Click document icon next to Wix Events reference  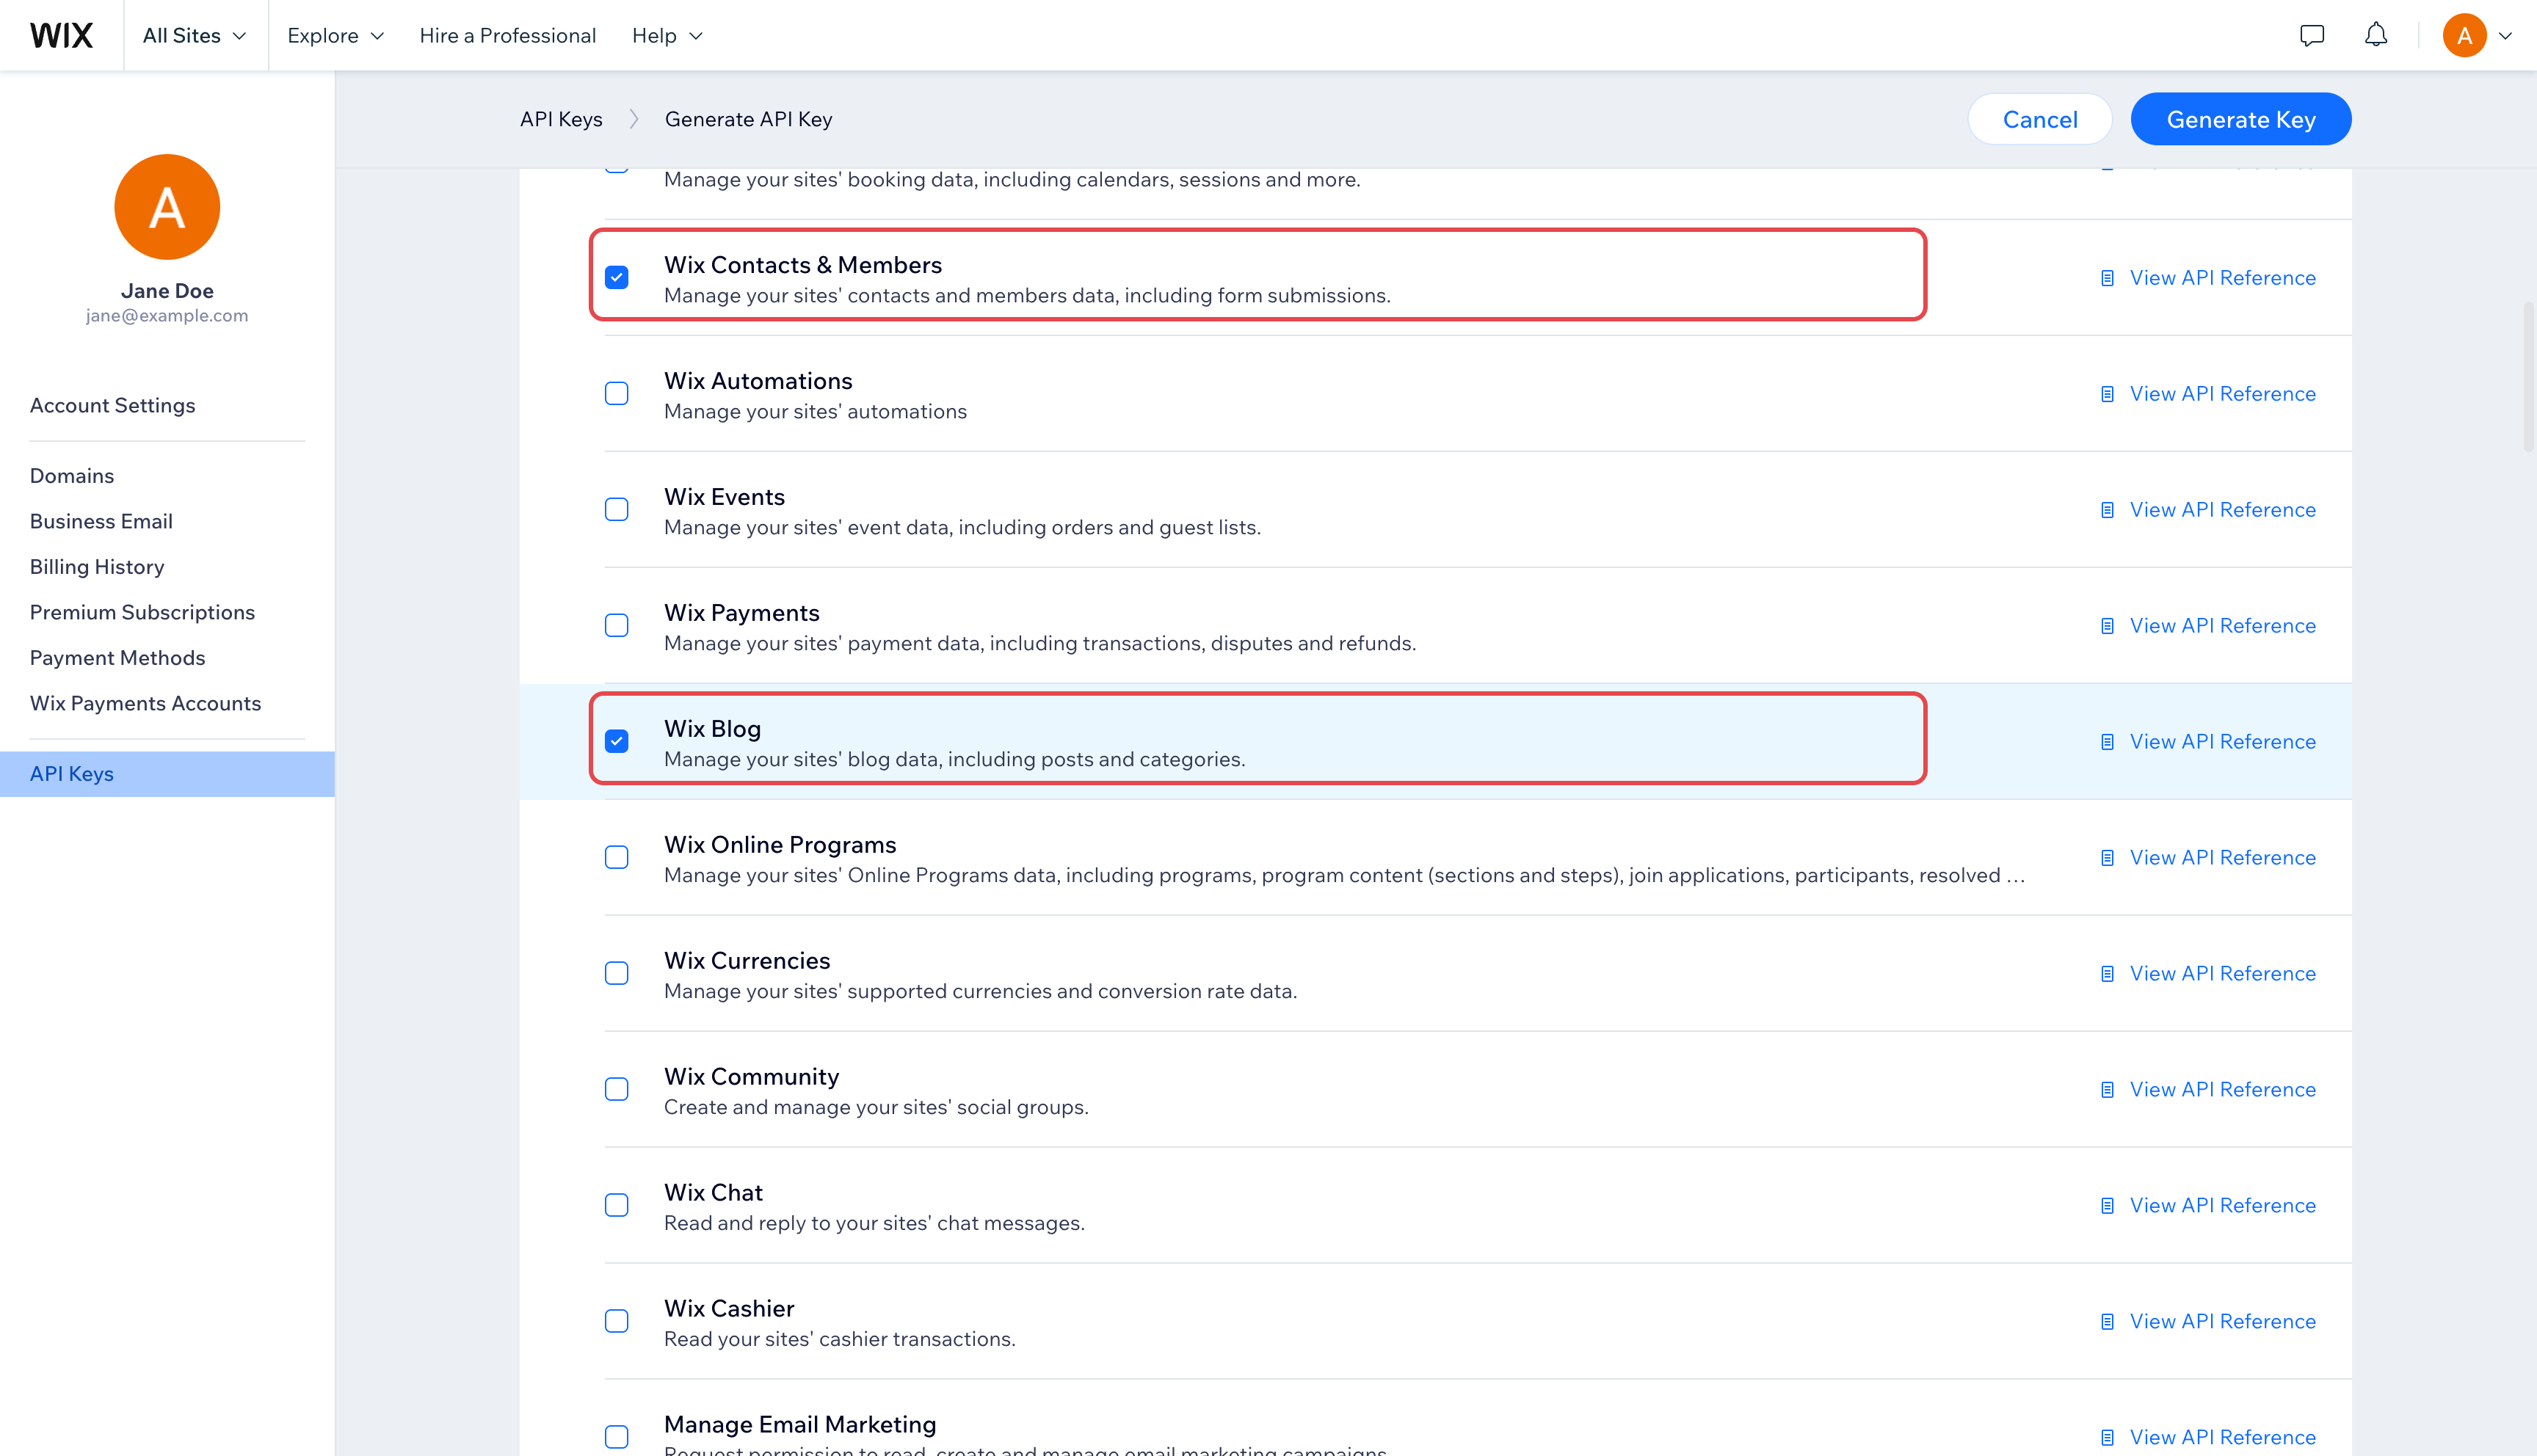(x=2107, y=510)
